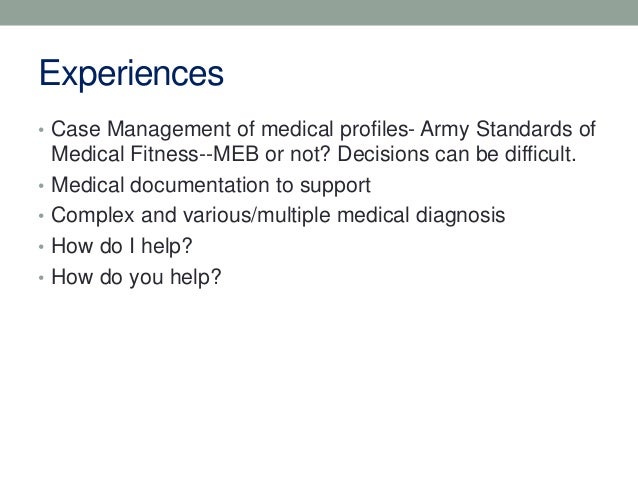Click the Experiences slide title
The image size is (638, 479).
(131, 74)
